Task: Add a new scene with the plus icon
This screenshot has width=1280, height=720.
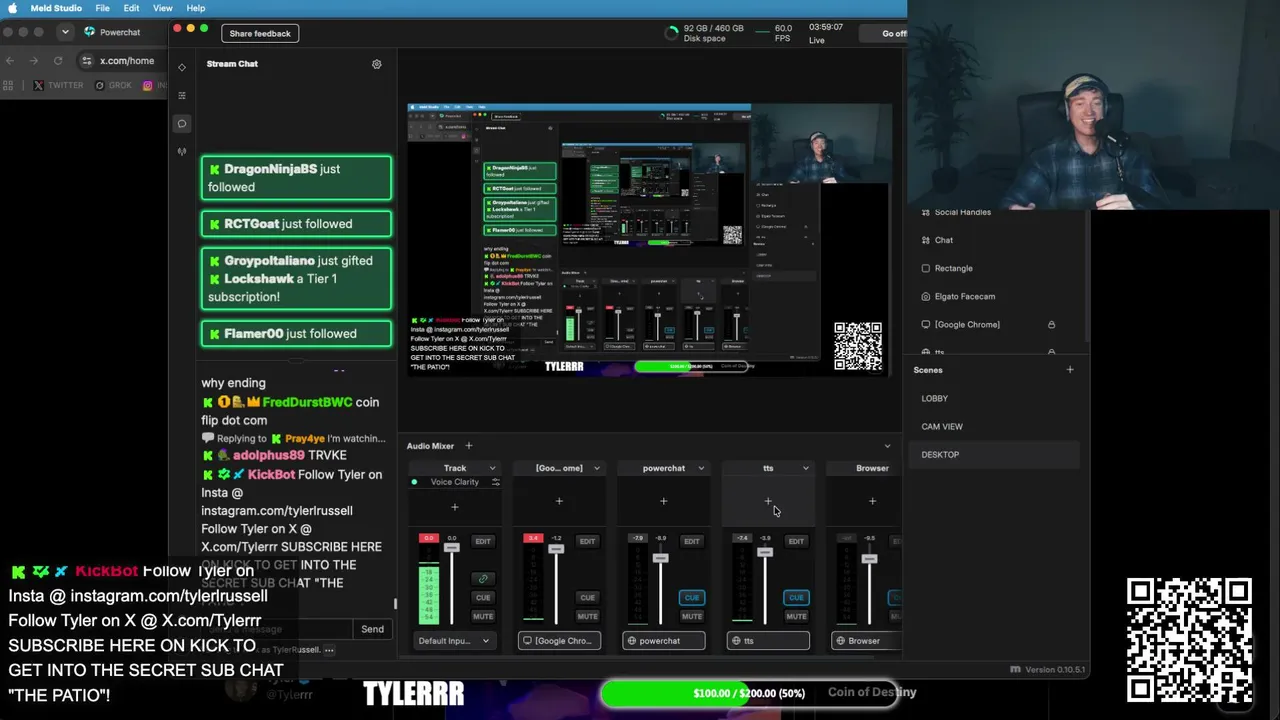Action: (1070, 370)
